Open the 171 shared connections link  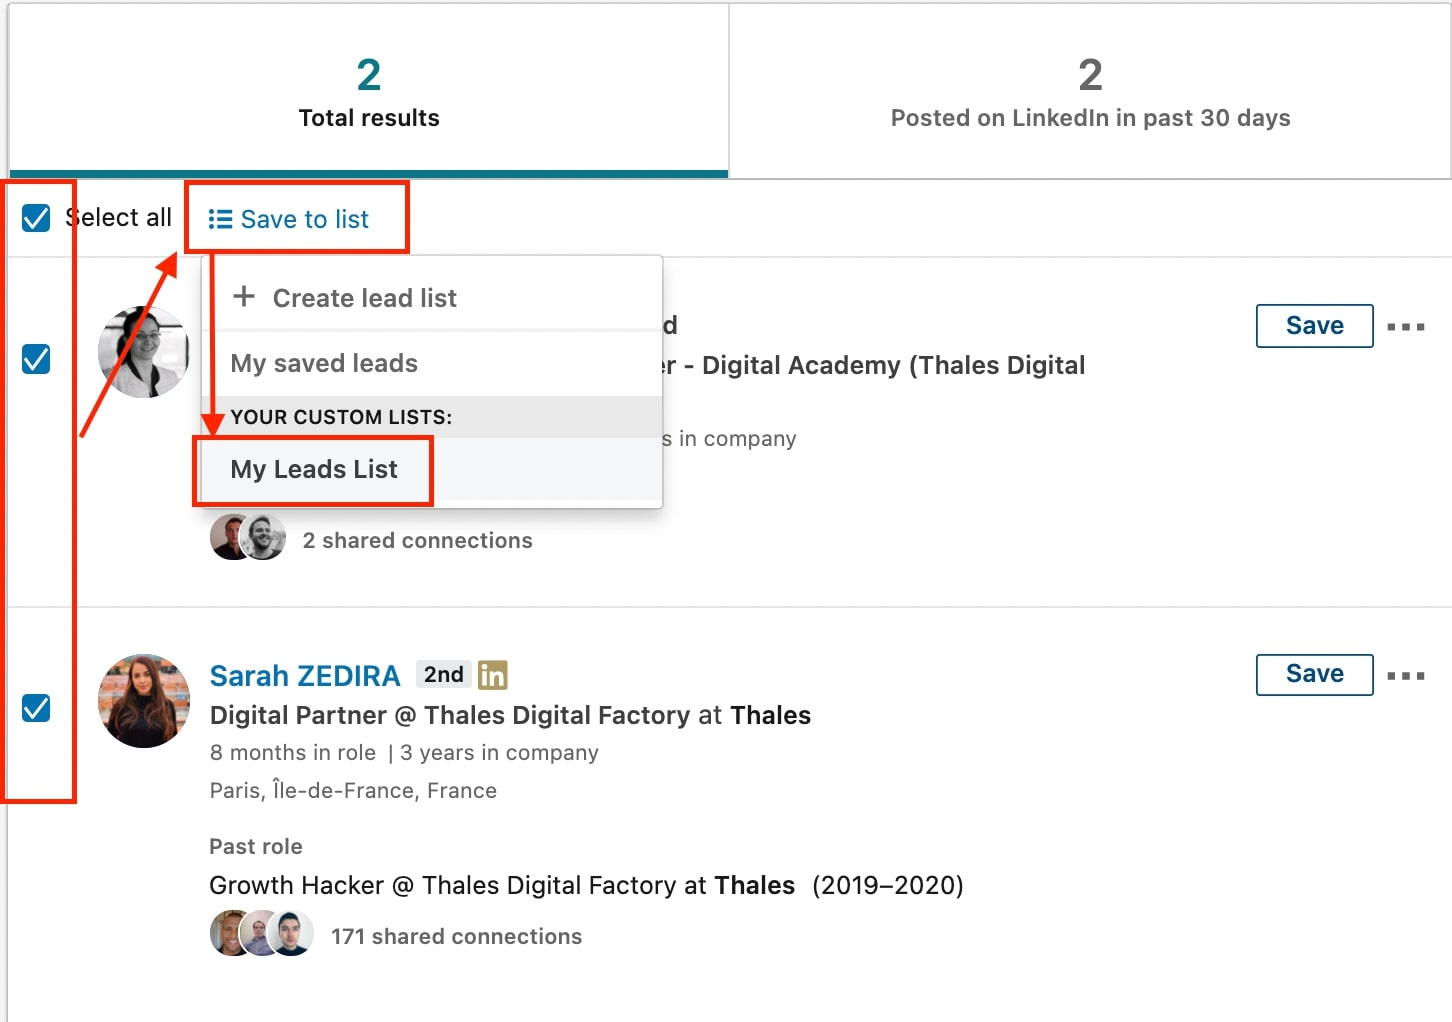(457, 936)
